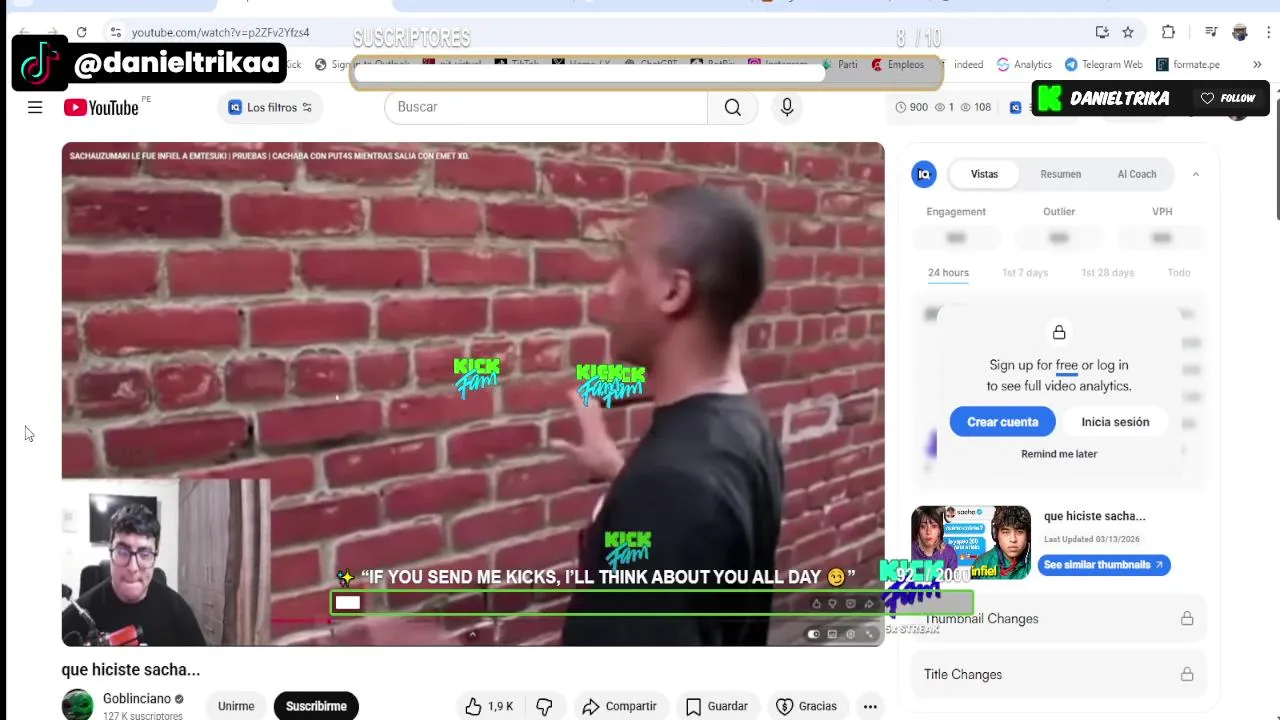The image size is (1280, 720).
Task: Select the Todo range tab
Action: (x=1179, y=273)
